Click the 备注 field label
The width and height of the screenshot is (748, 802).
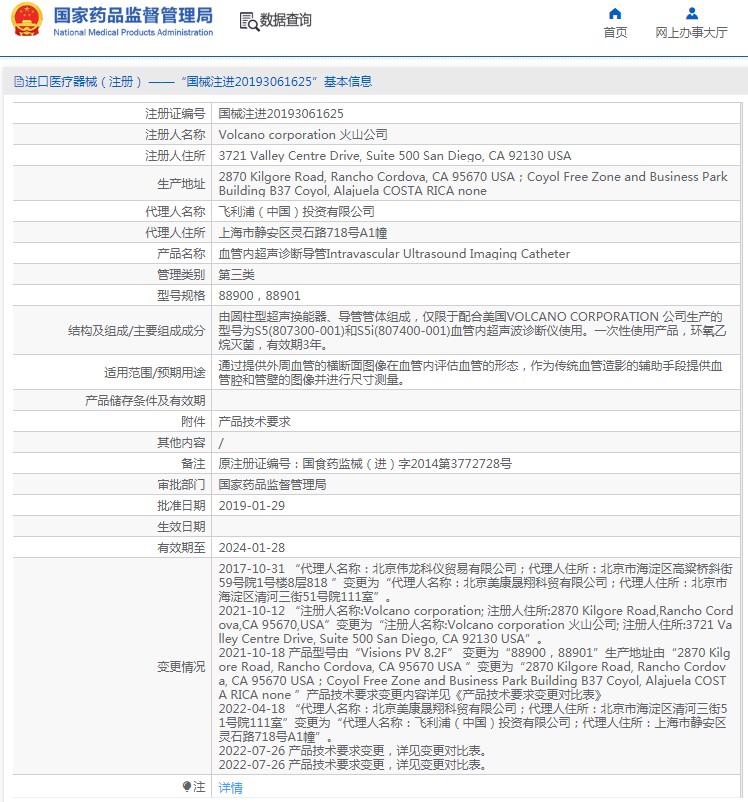tap(193, 464)
